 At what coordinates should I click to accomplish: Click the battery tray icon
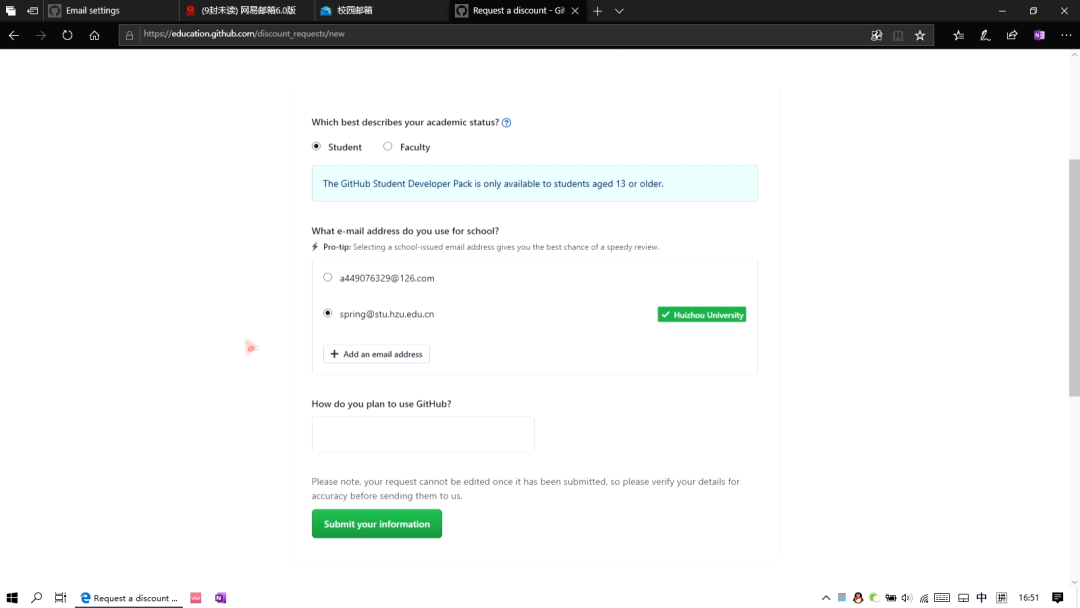[x=891, y=598]
